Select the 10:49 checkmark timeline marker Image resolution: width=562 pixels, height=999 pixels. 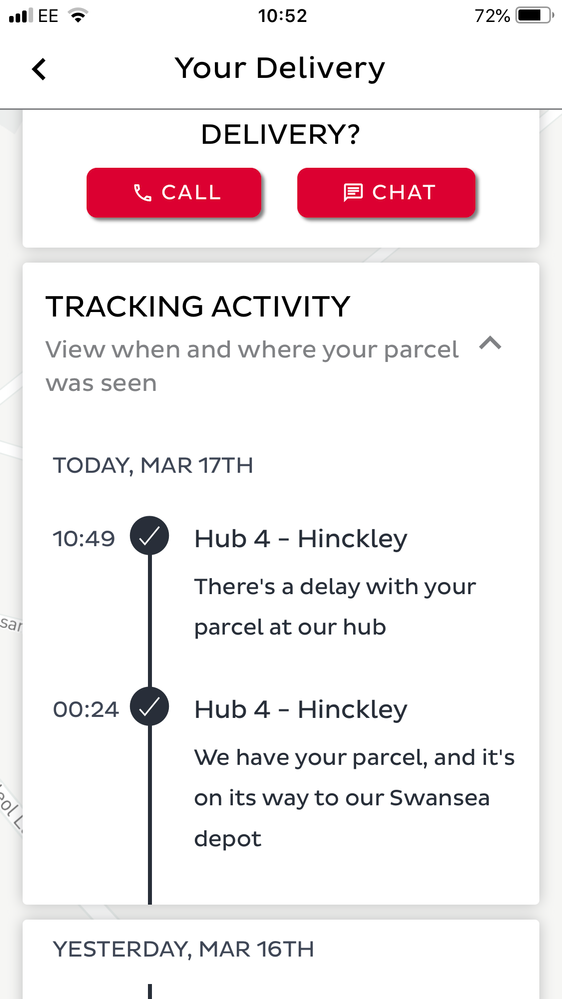(149, 537)
